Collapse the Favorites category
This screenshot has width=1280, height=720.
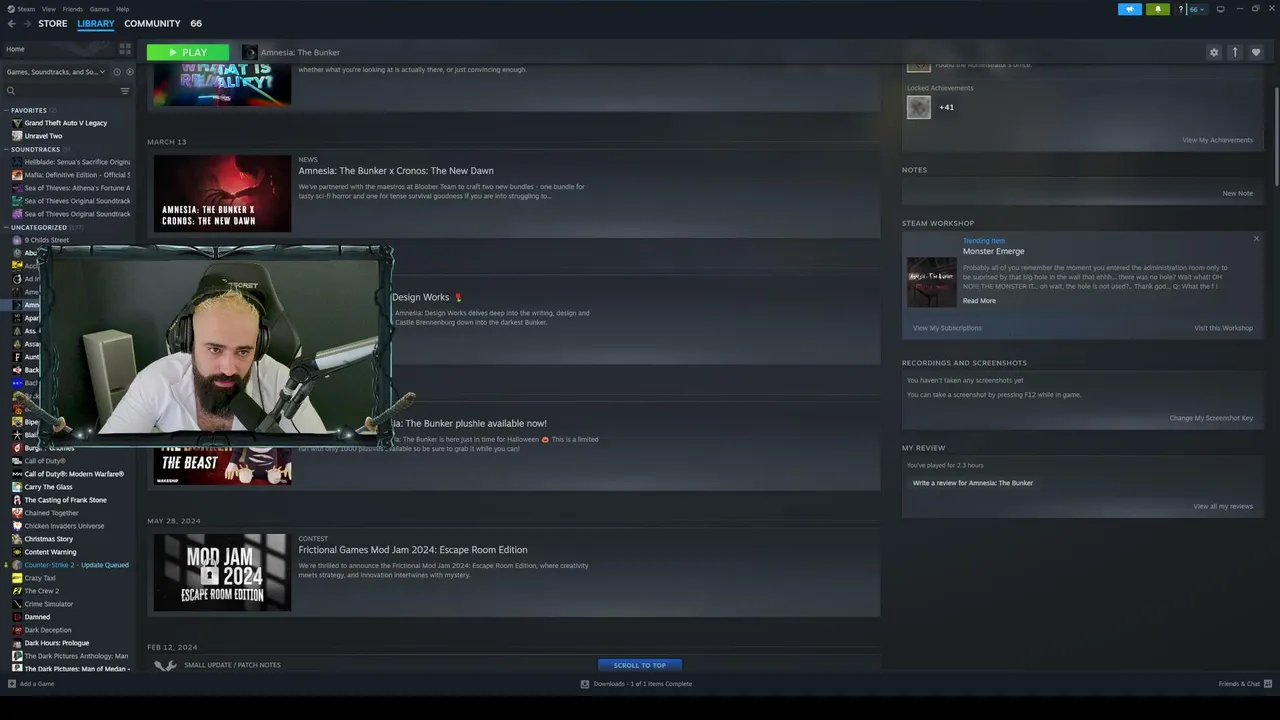[6, 110]
